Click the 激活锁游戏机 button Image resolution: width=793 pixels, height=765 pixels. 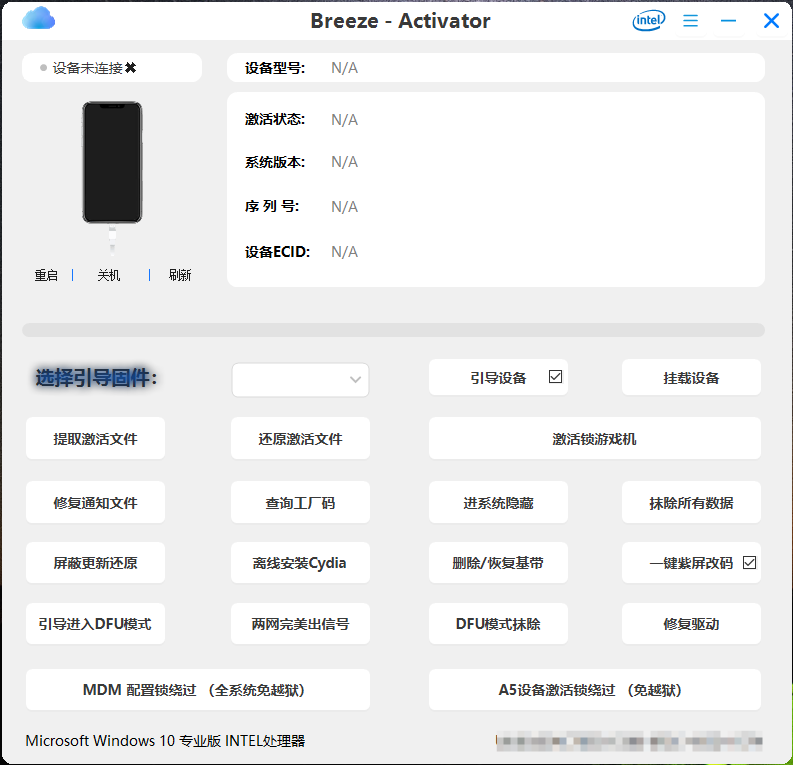tap(595, 438)
